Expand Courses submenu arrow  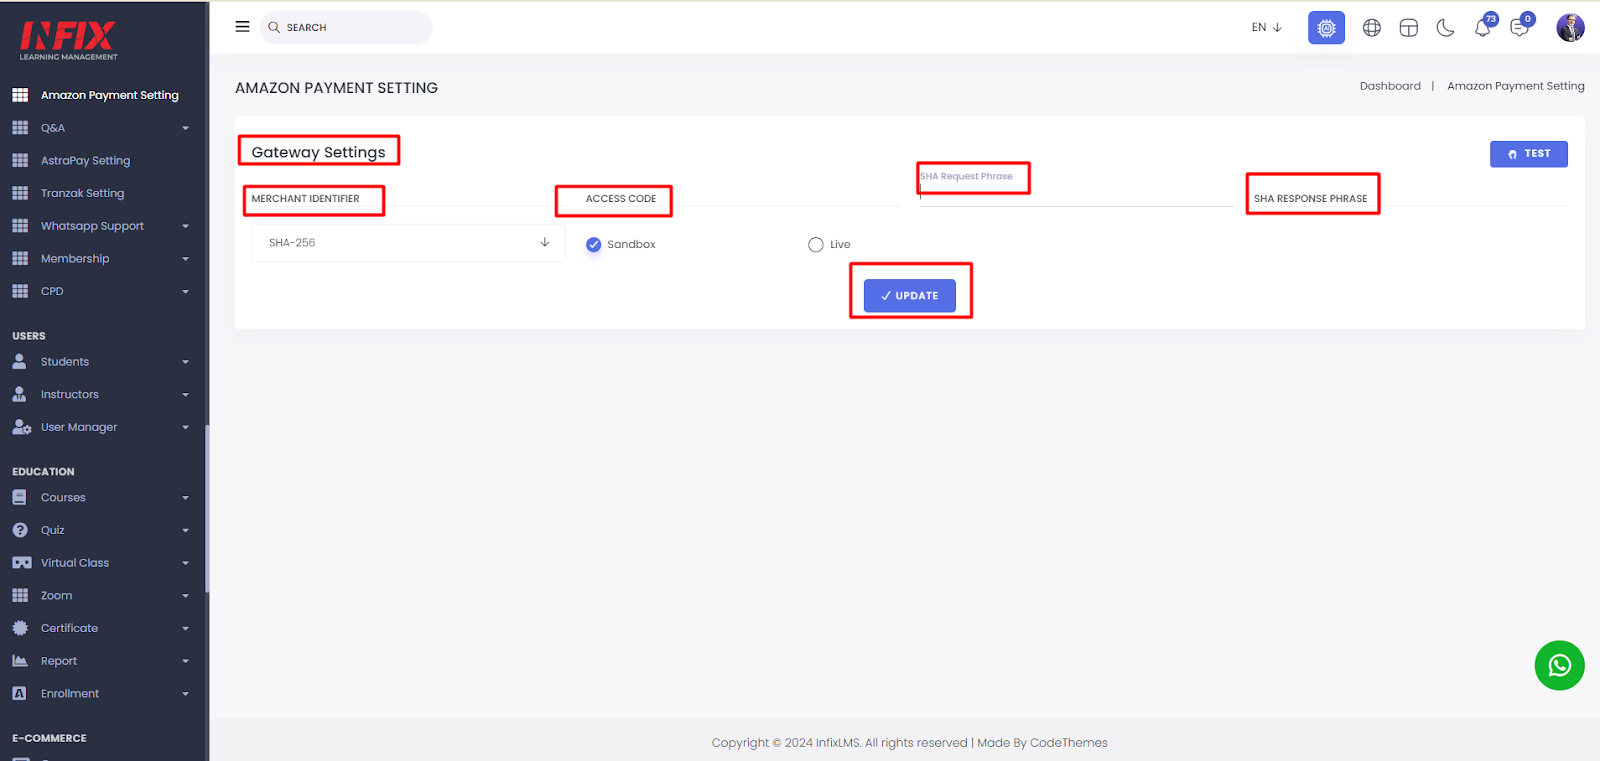tap(185, 498)
